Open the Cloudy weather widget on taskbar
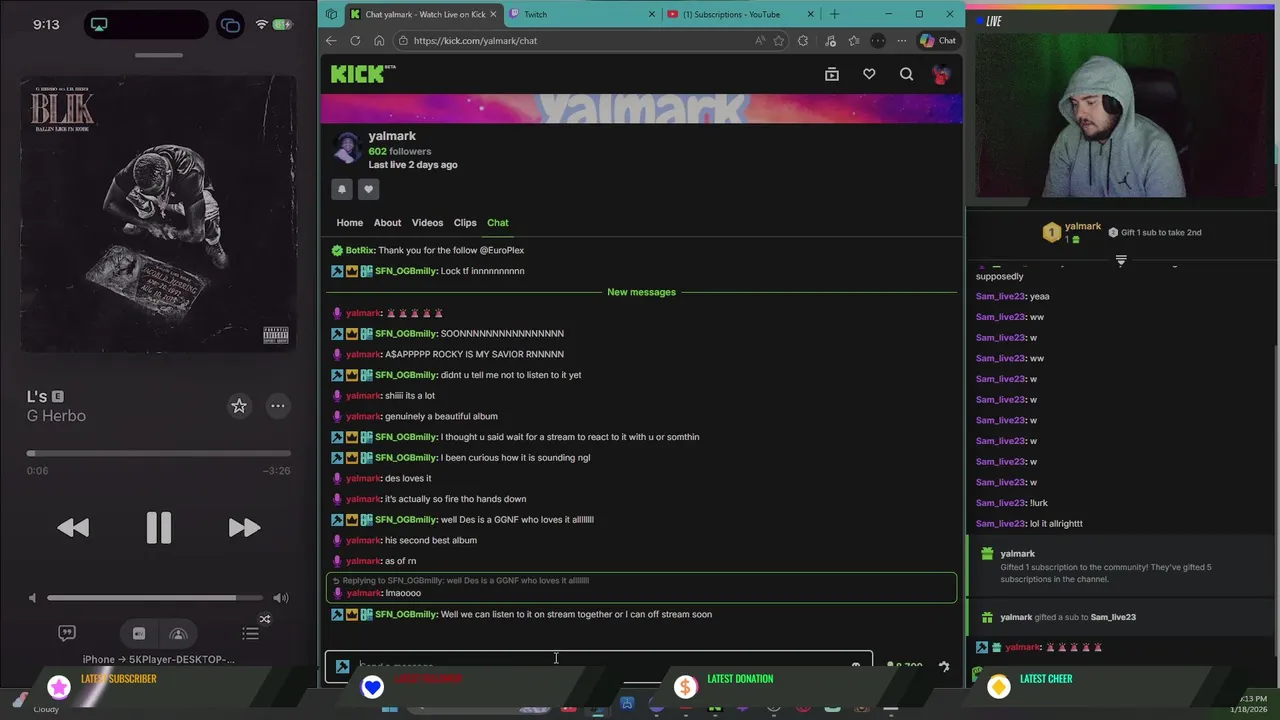The image size is (1280, 720). click(x=38, y=704)
